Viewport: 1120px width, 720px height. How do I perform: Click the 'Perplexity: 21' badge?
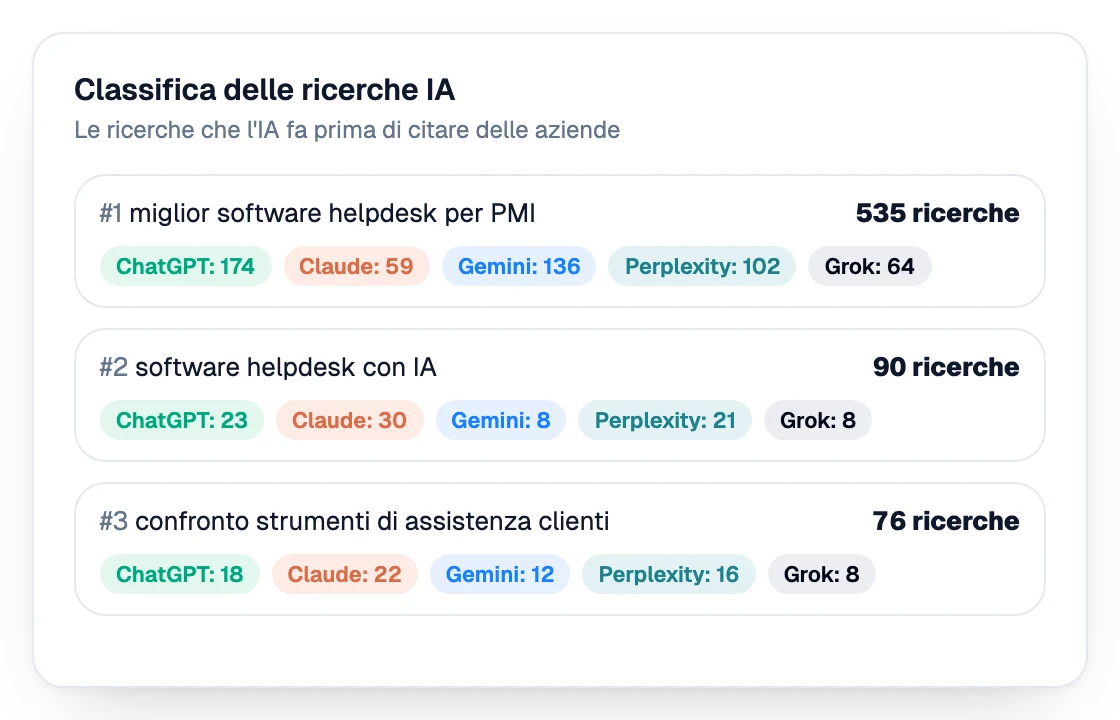665,420
